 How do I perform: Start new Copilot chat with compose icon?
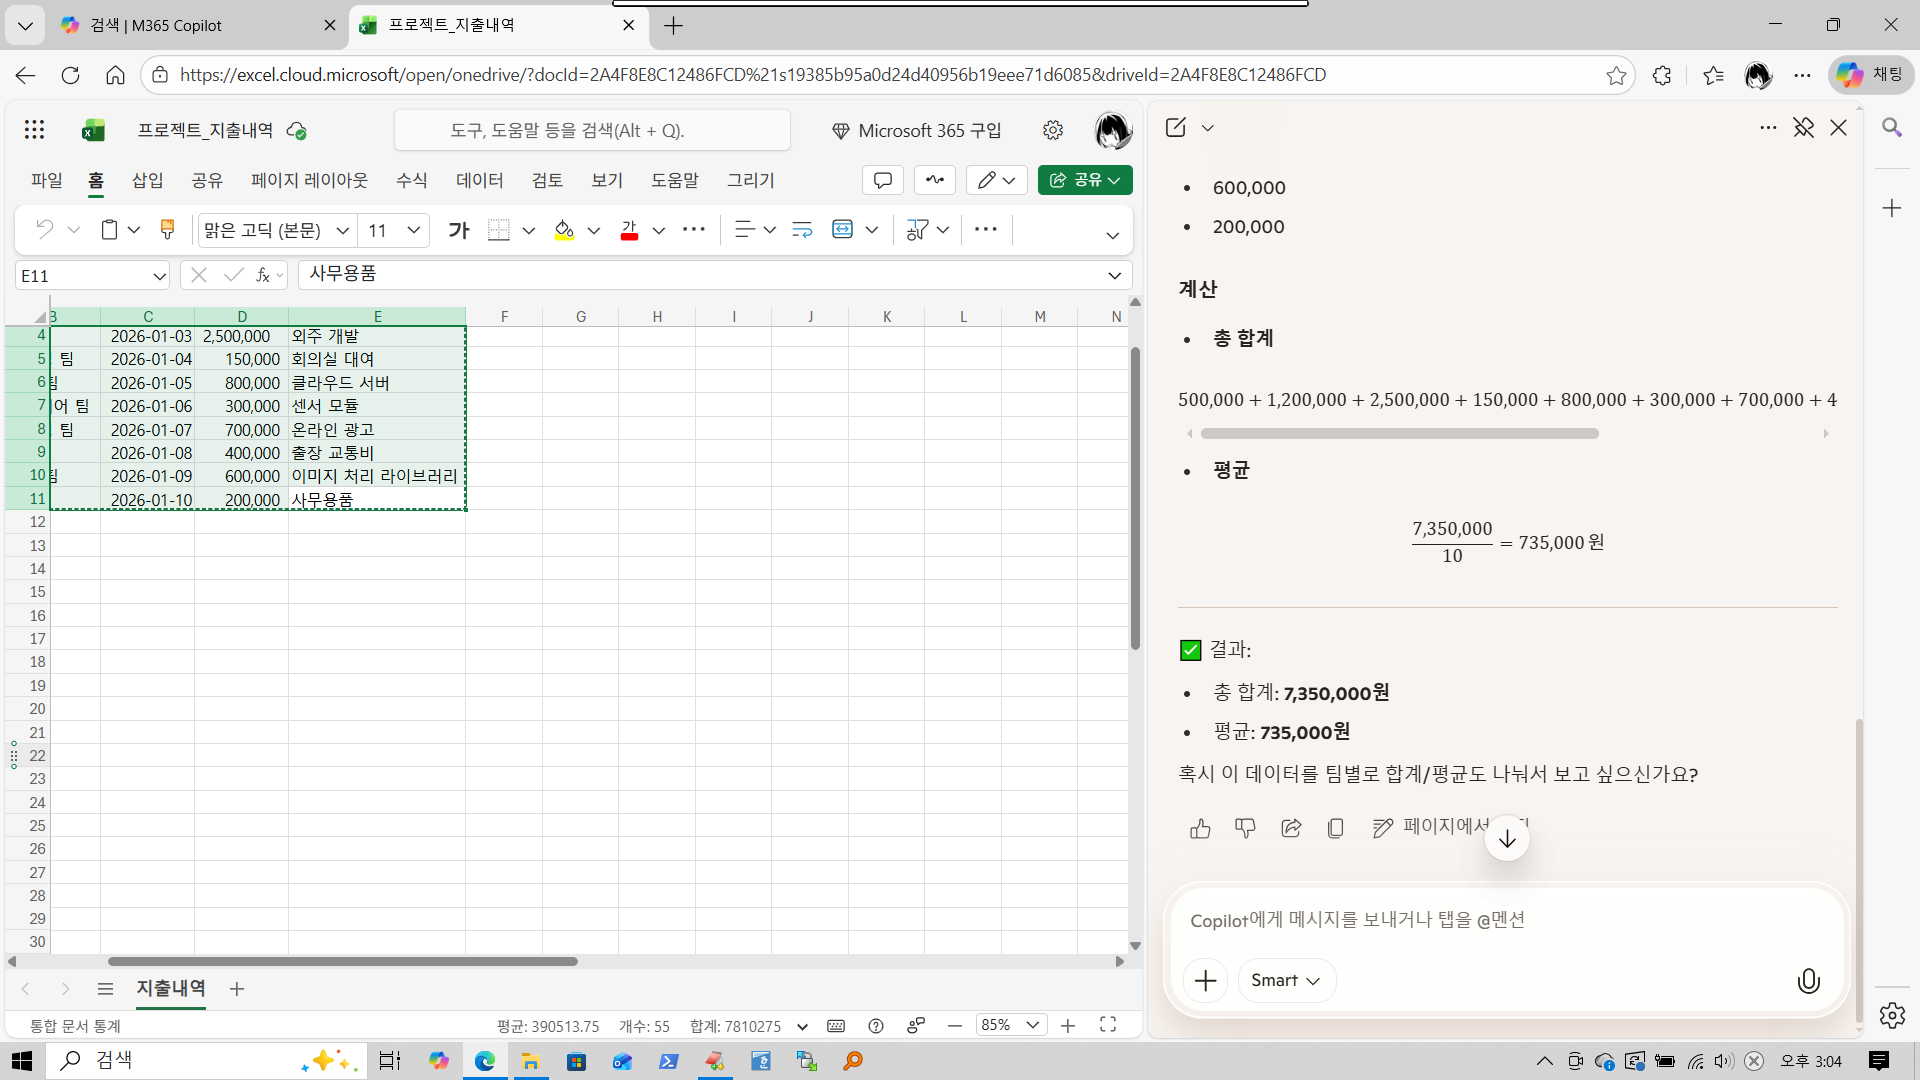coord(1176,127)
